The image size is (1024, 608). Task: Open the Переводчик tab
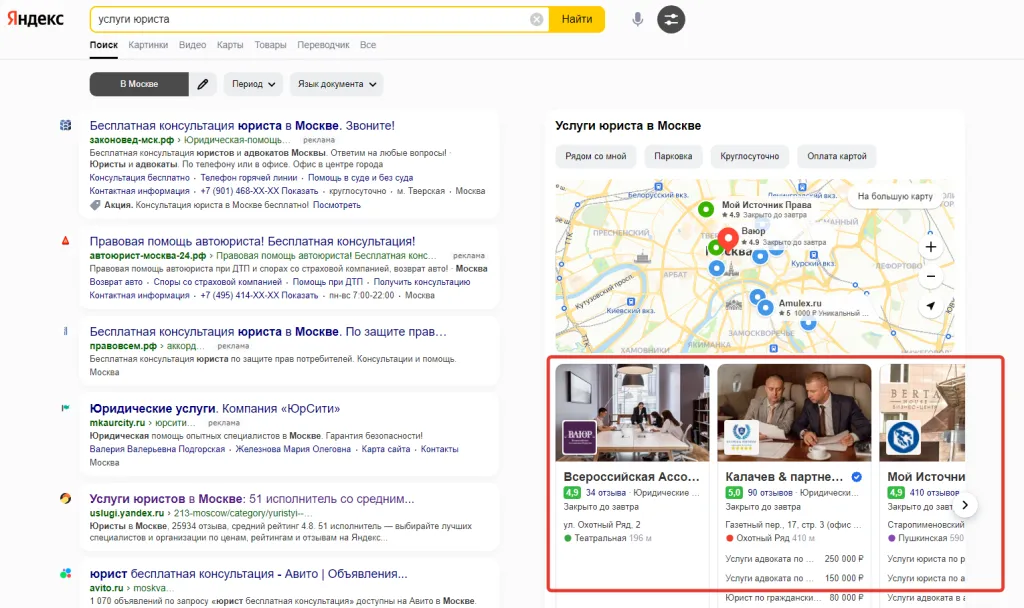[323, 45]
